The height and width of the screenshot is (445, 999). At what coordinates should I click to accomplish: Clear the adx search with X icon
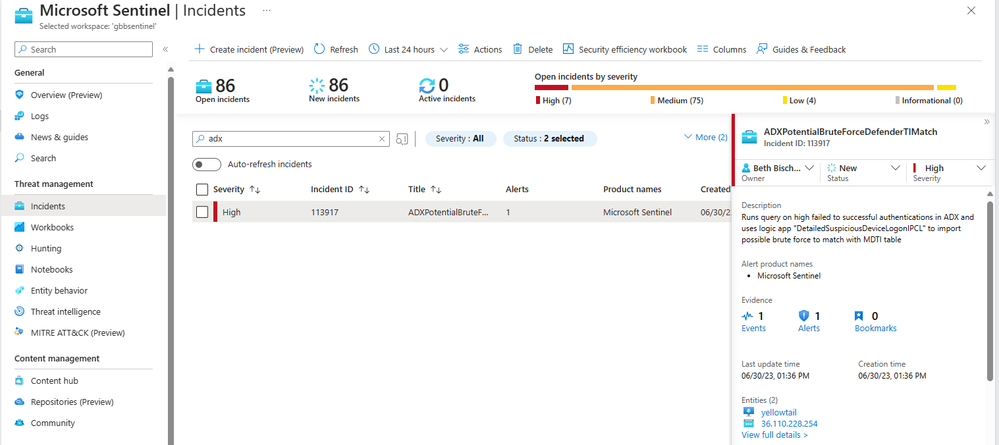[x=382, y=138]
